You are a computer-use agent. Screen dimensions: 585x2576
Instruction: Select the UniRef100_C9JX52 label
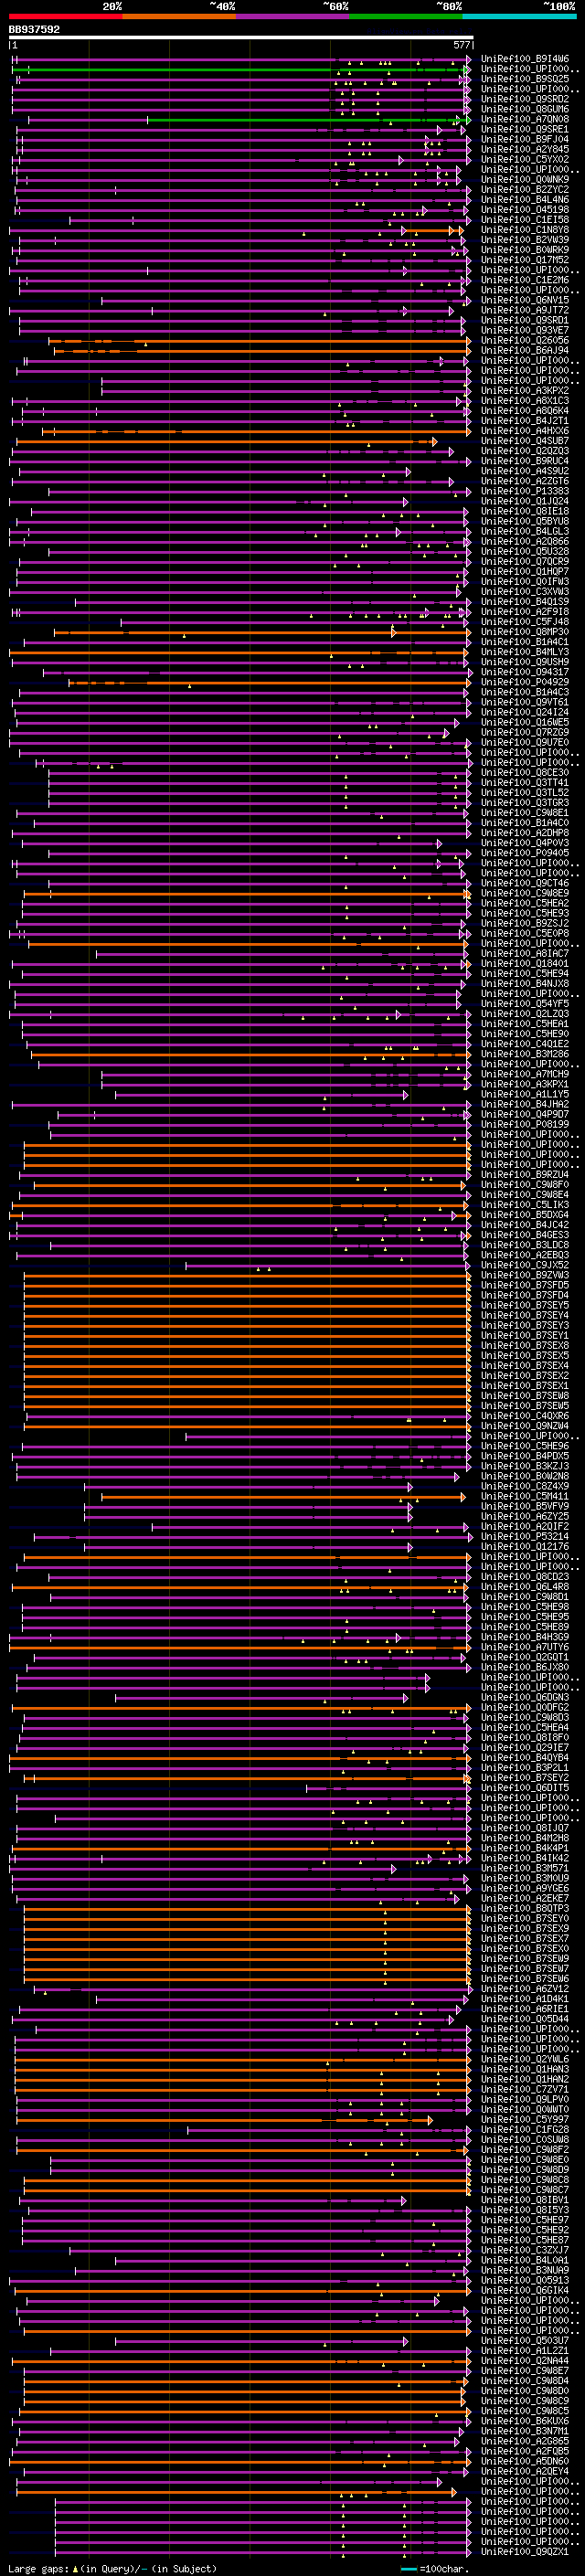525,1265
